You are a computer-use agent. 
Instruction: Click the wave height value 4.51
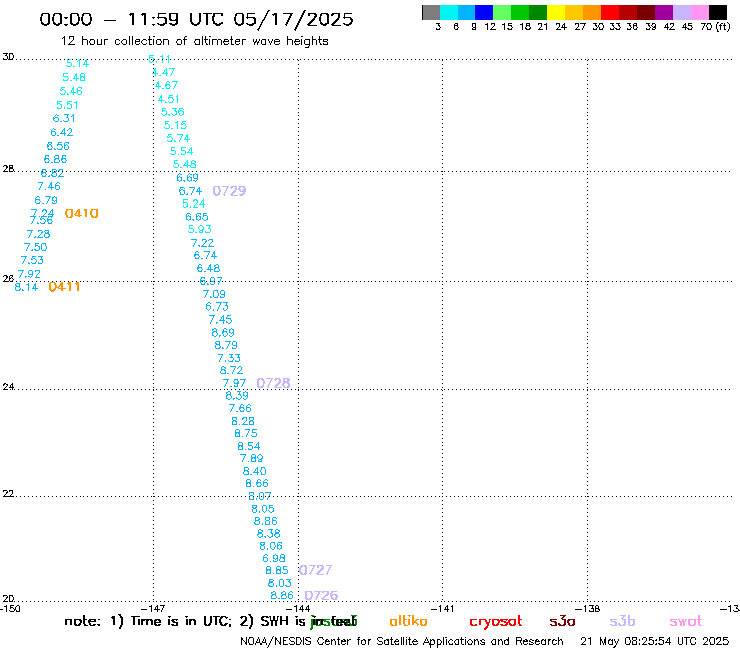click(168, 99)
